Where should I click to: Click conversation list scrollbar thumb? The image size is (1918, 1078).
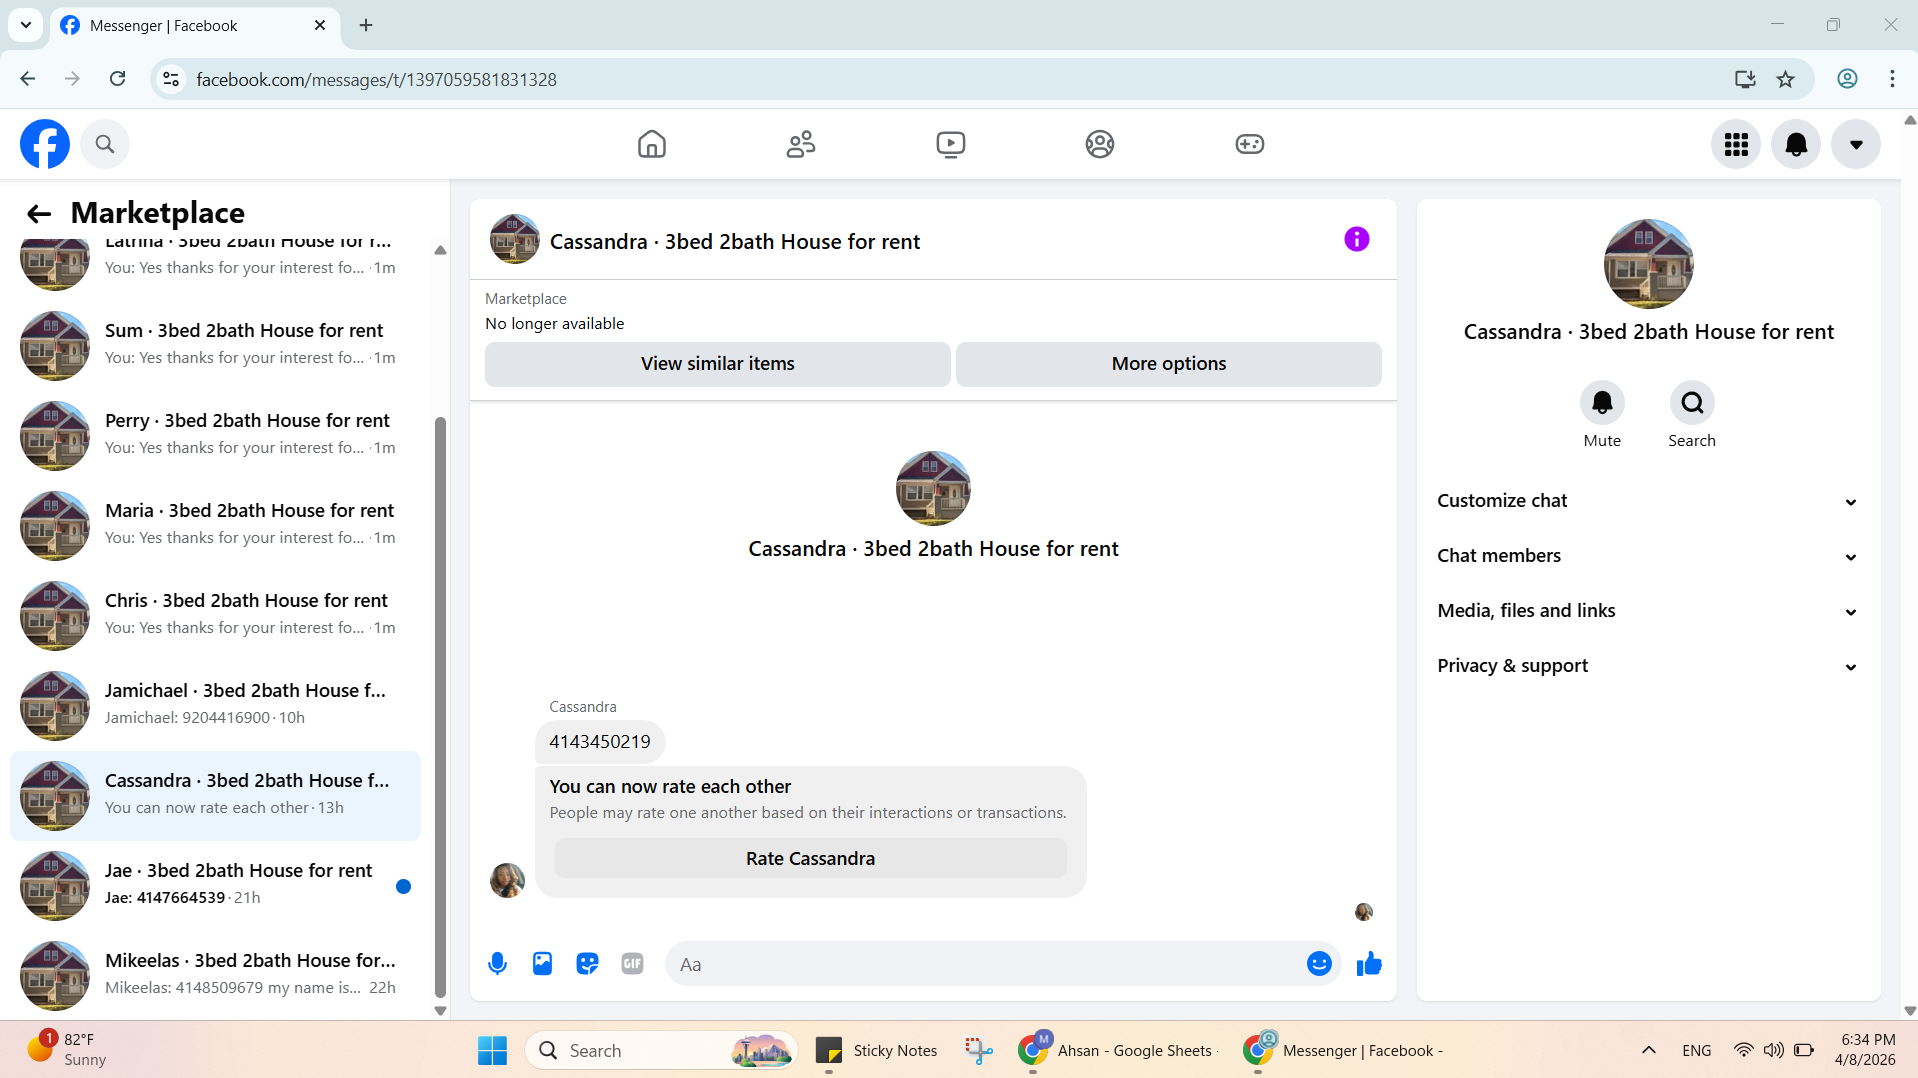coord(440,708)
